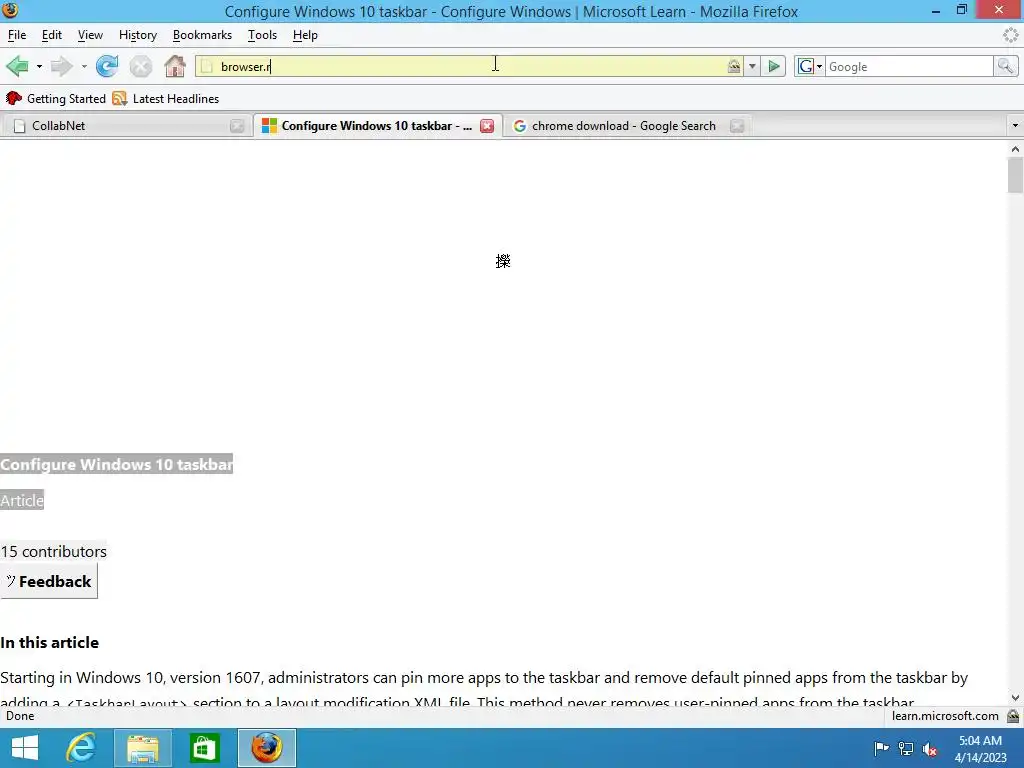Click in the Google search box

point(909,66)
